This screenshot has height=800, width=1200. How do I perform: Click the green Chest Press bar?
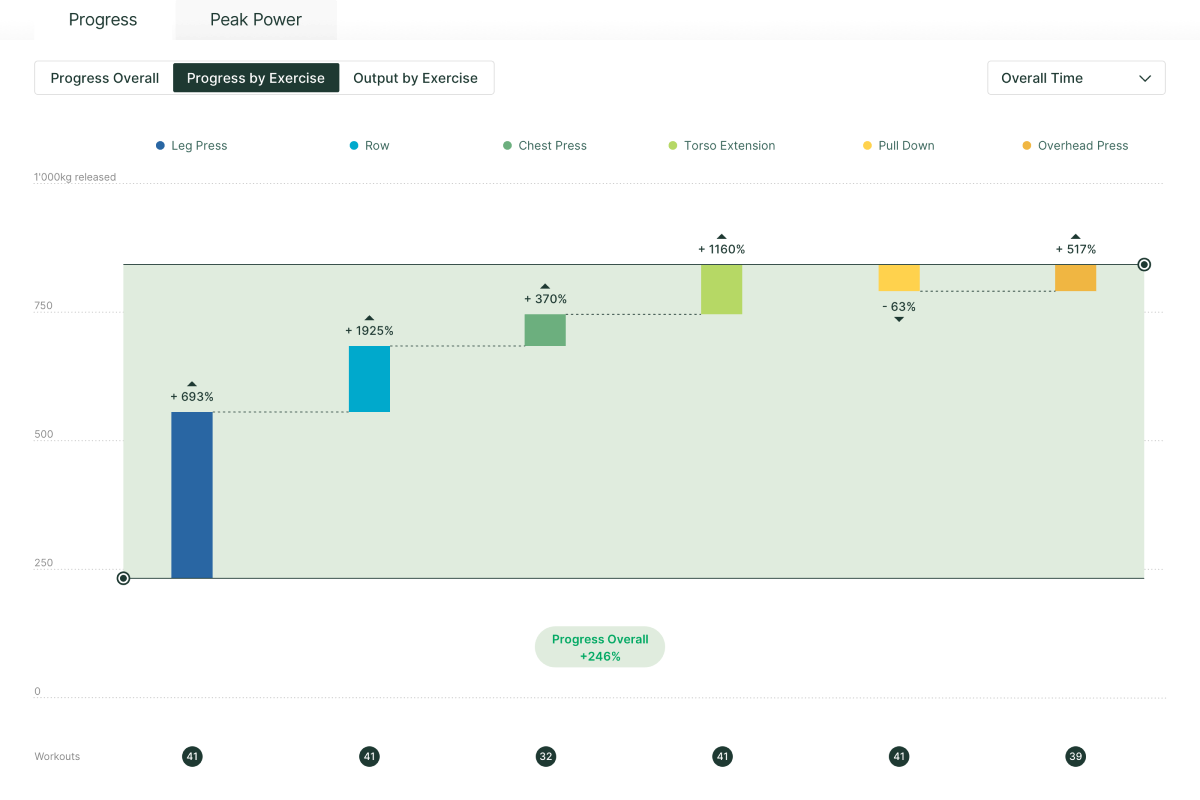(x=545, y=330)
